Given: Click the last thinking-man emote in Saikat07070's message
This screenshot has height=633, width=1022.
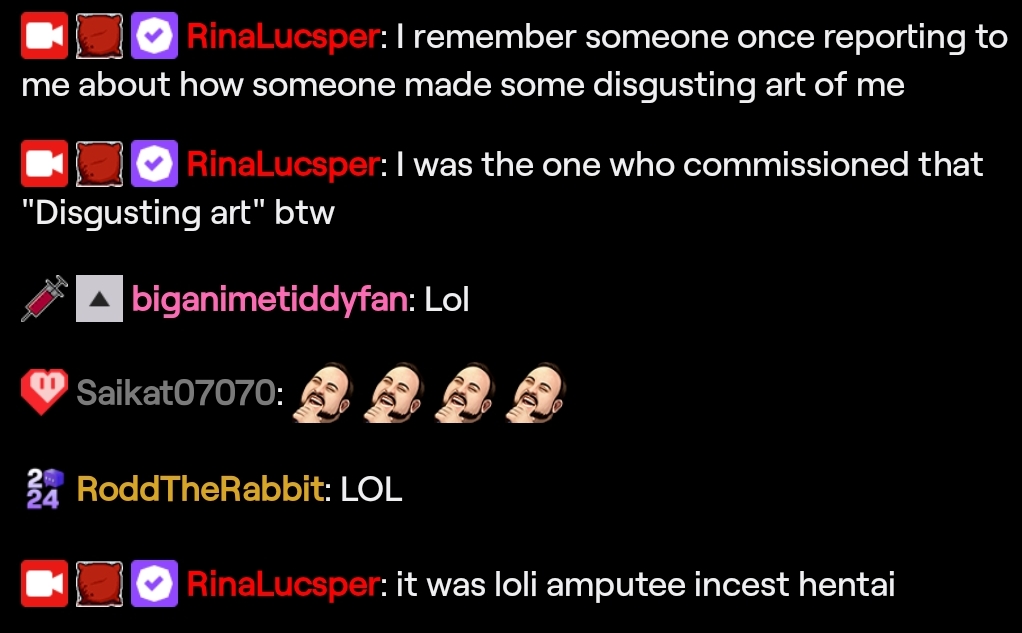Looking at the screenshot, I should tap(536, 392).
